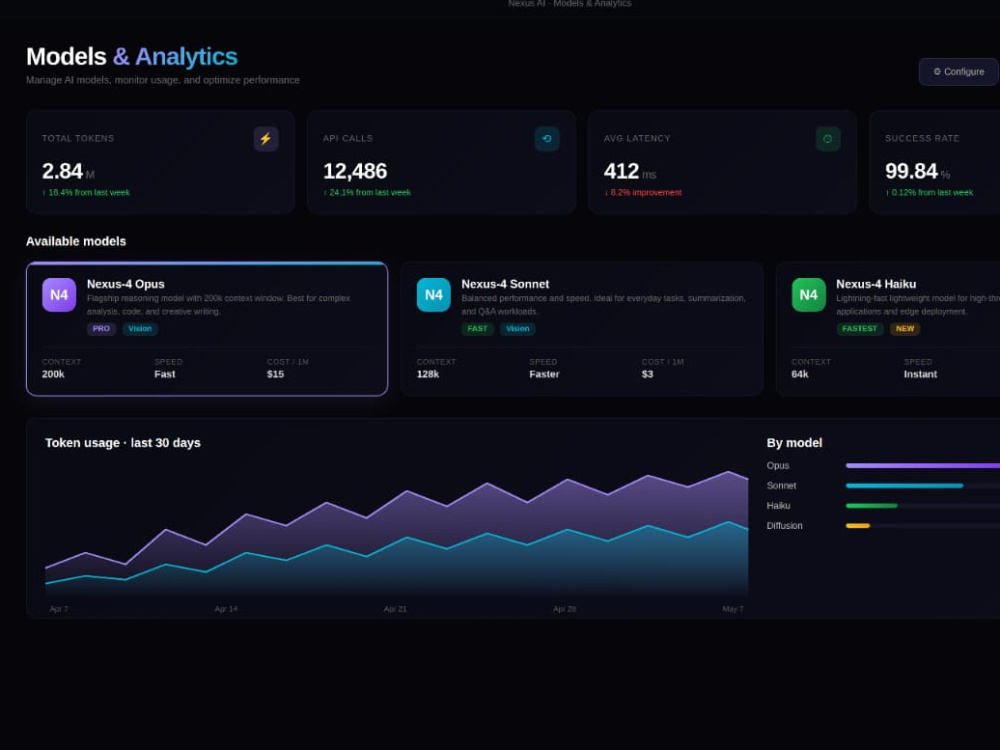Screen dimensions: 1000x750
Task: Click '0.12% from last week' text
Action: [x=932, y=193]
